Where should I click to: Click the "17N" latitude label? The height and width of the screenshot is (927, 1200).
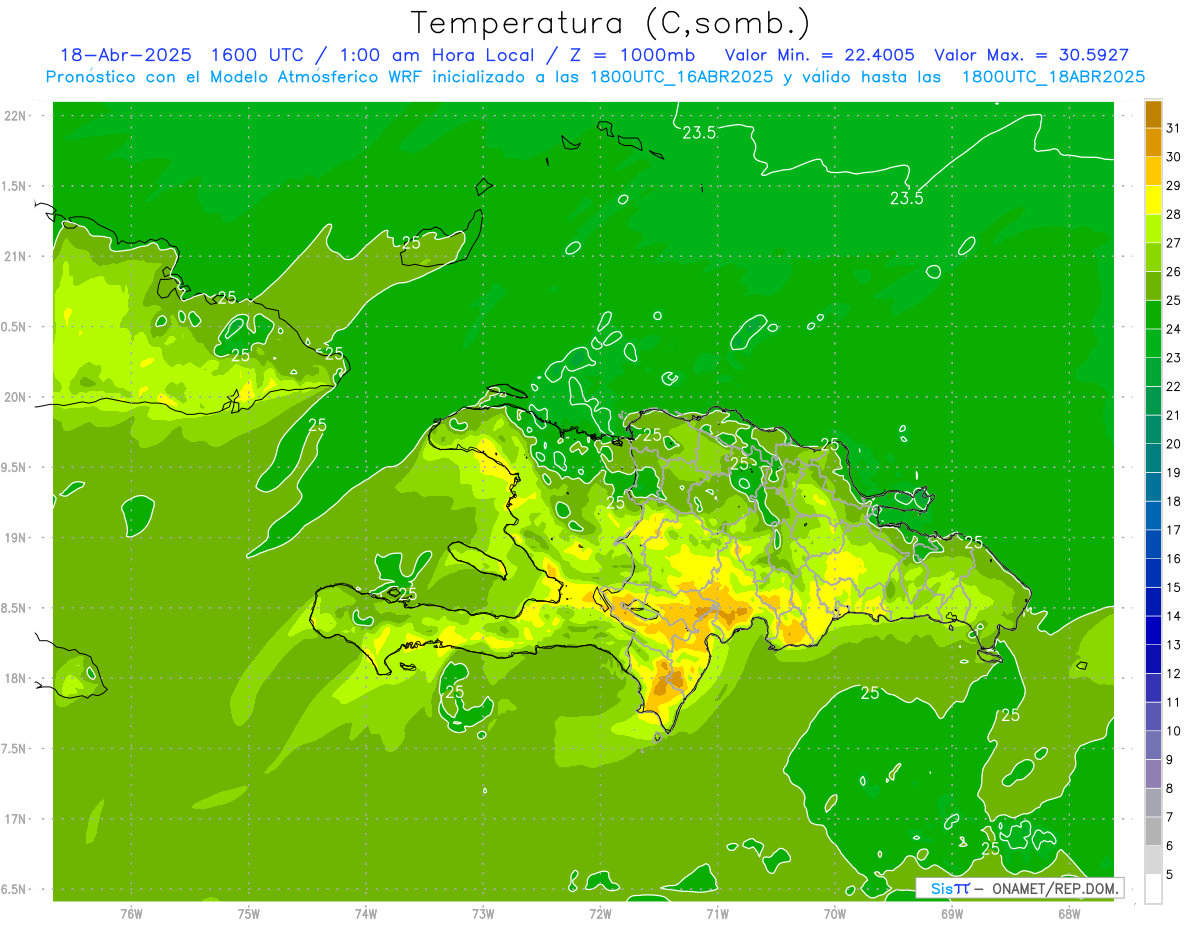[x=17, y=819]
